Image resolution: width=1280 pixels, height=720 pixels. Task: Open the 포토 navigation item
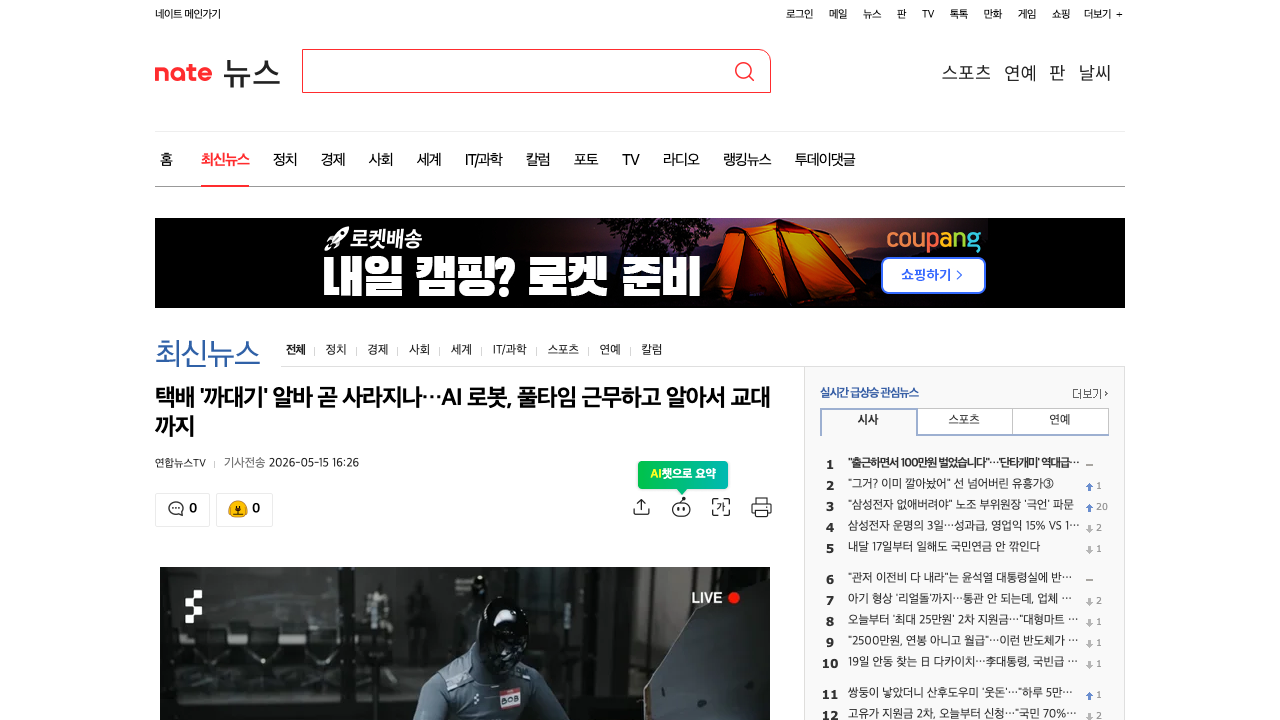click(x=586, y=159)
